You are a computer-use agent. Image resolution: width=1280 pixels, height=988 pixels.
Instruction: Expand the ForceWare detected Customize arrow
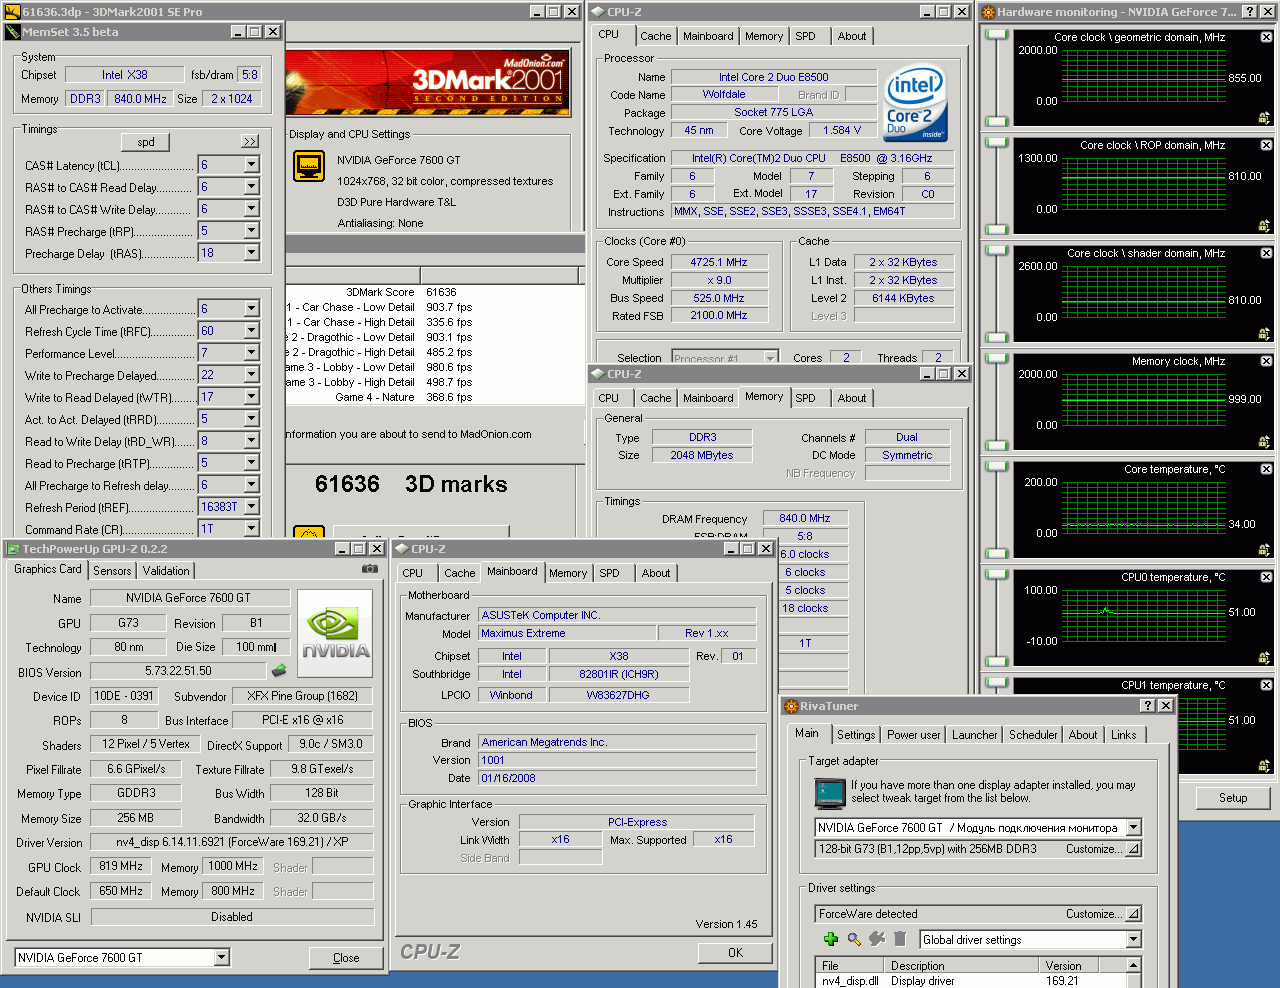pos(1133,913)
